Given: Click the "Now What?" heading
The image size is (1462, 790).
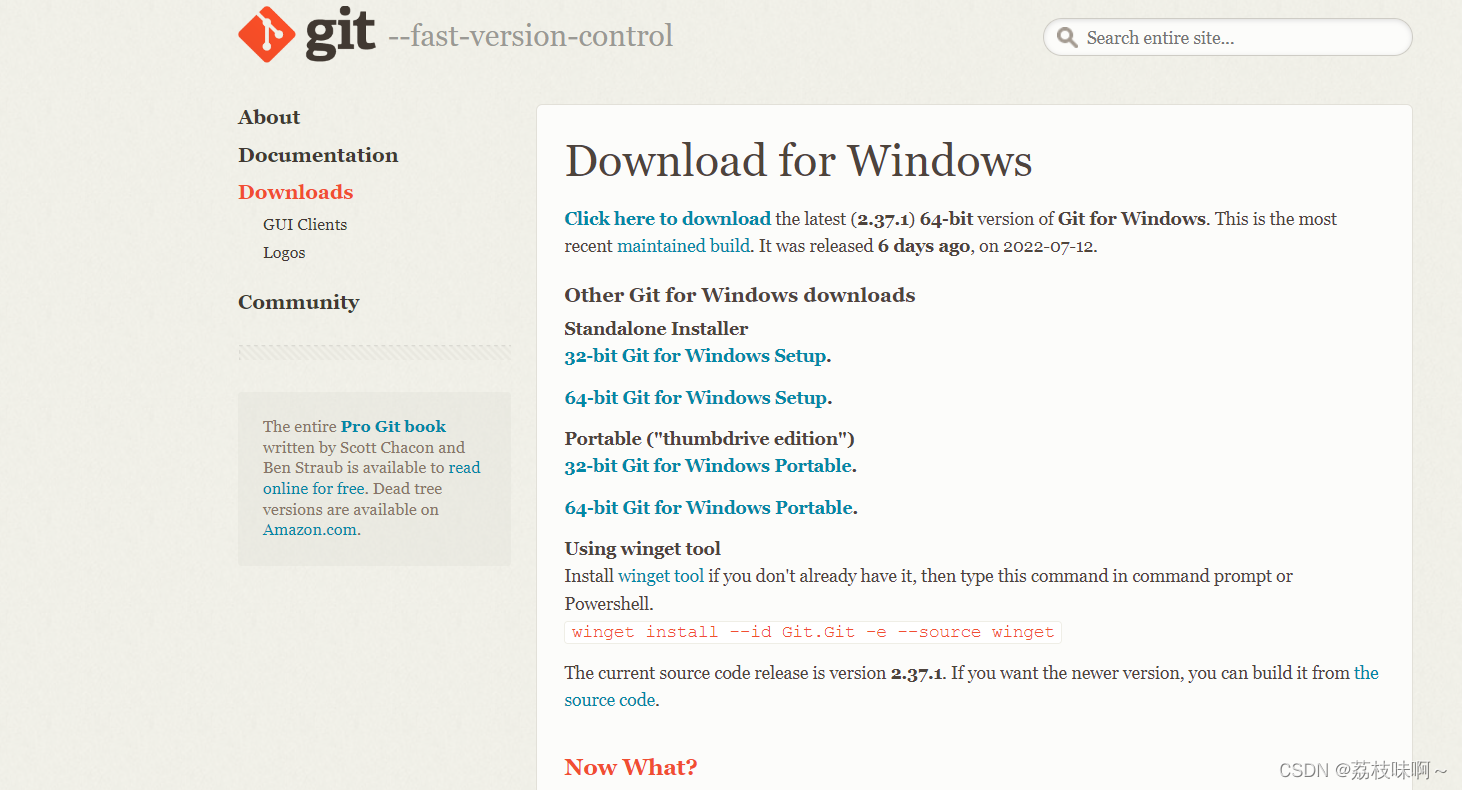Looking at the screenshot, I should pos(631,767).
